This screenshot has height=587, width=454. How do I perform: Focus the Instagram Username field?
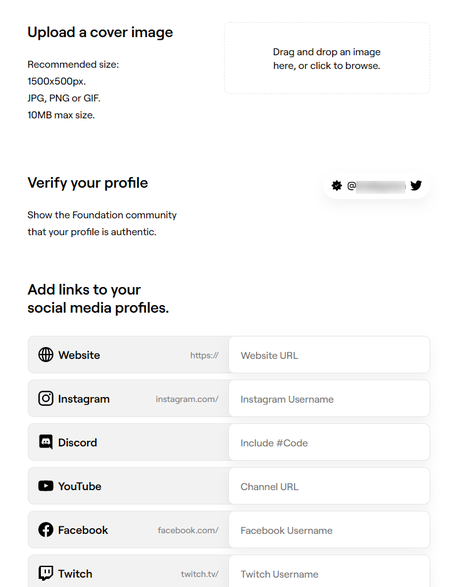pos(329,398)
